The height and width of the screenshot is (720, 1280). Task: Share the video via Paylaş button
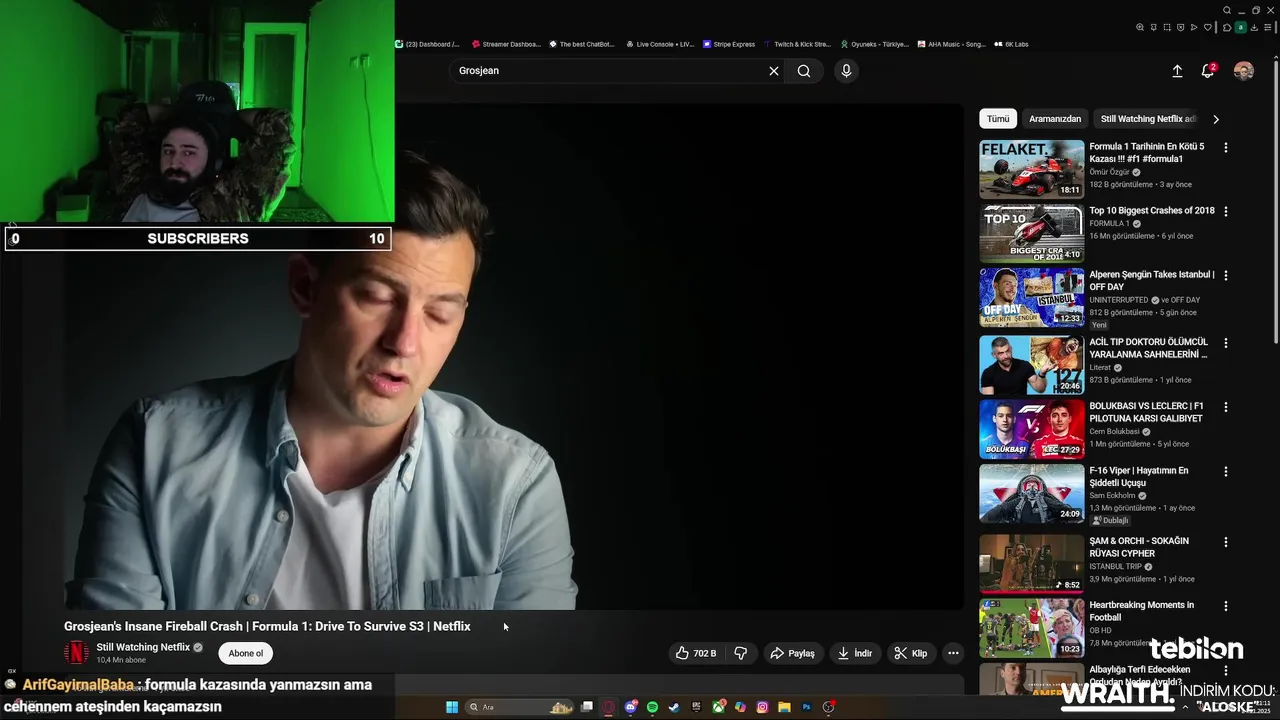(792, 653)
